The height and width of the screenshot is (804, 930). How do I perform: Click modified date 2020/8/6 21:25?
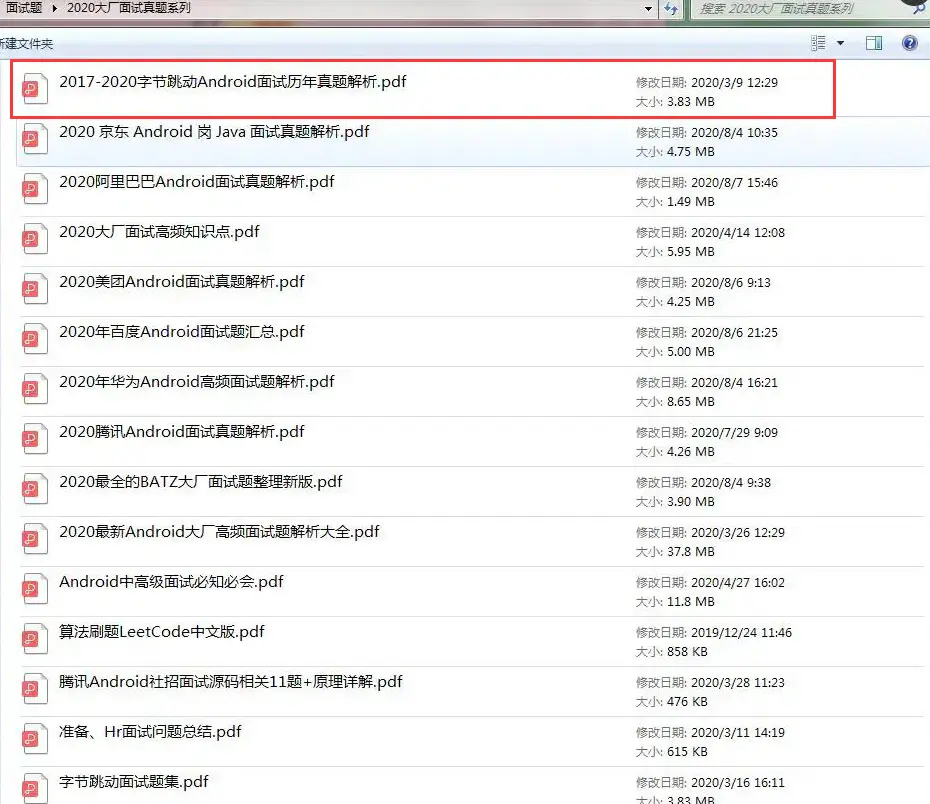click(734, 333)
